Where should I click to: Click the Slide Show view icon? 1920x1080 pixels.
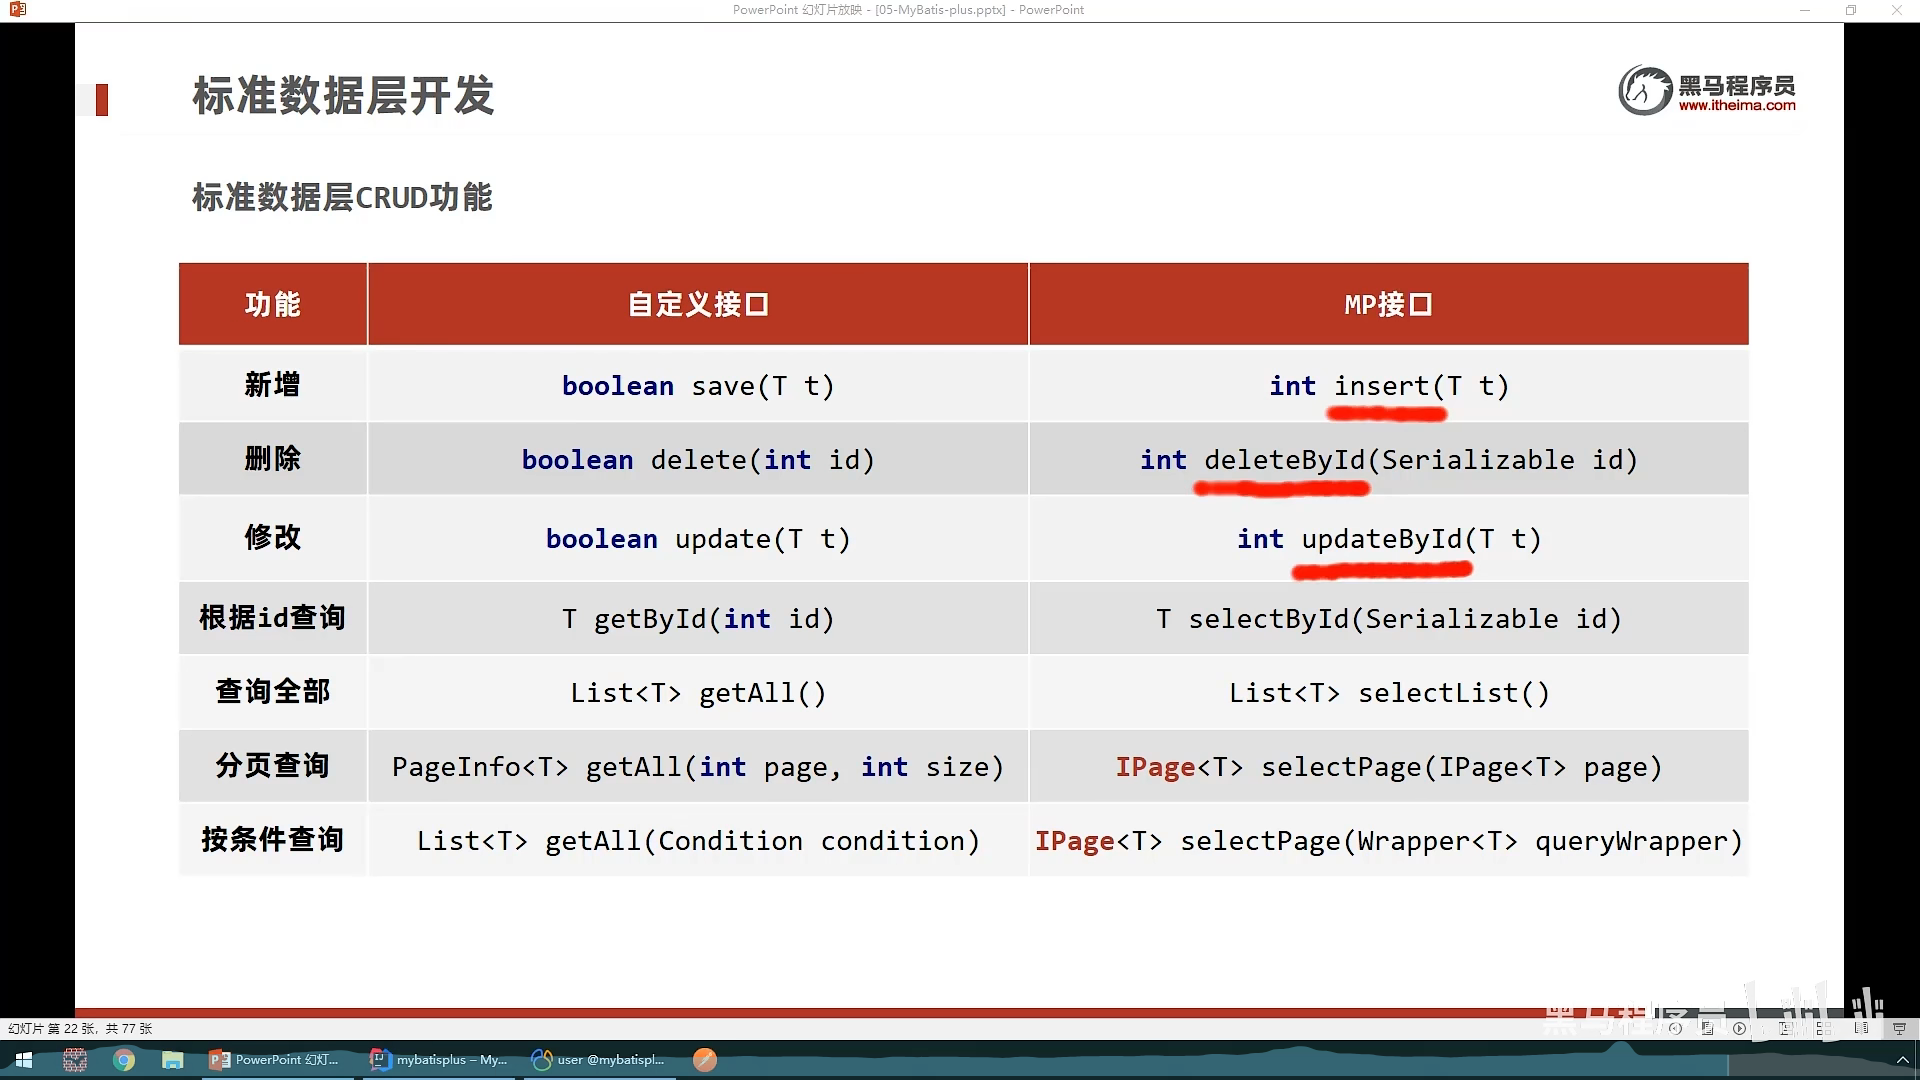[1899, 1028]
